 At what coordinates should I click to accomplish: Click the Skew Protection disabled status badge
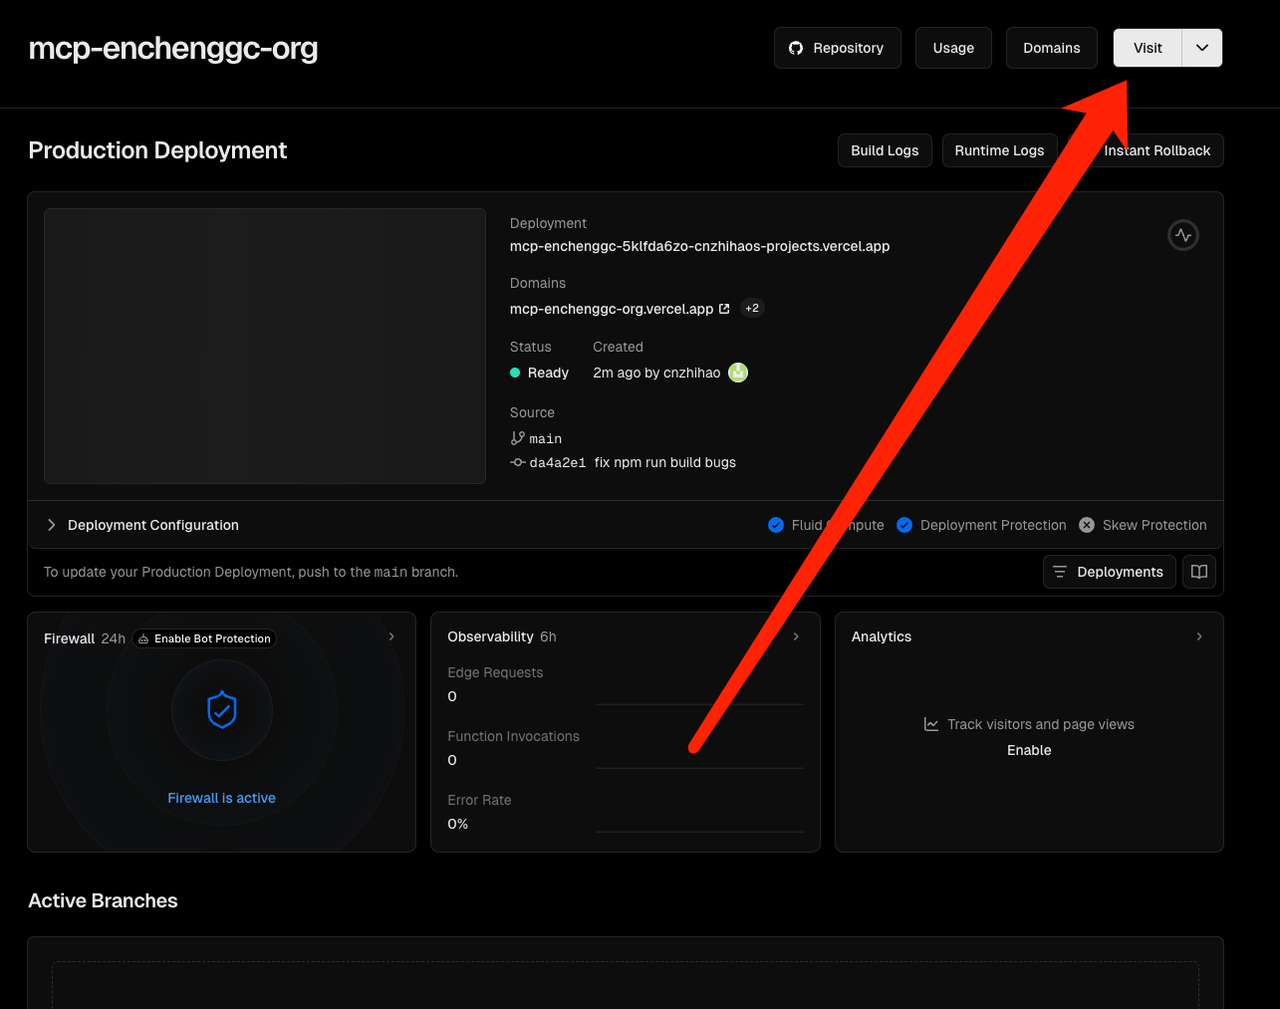(1086, 525)
